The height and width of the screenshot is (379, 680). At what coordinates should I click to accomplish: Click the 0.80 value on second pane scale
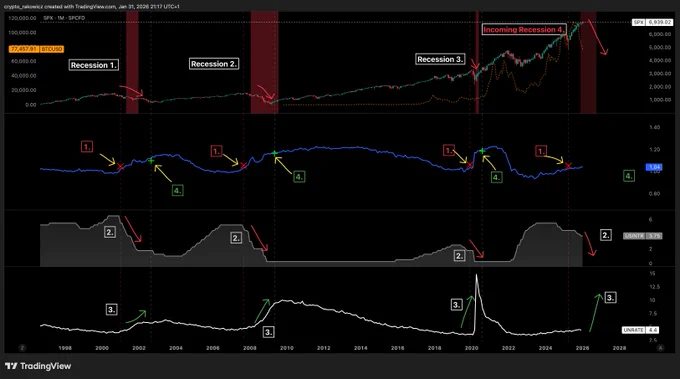pyautogui.click(x=654, y=193)
